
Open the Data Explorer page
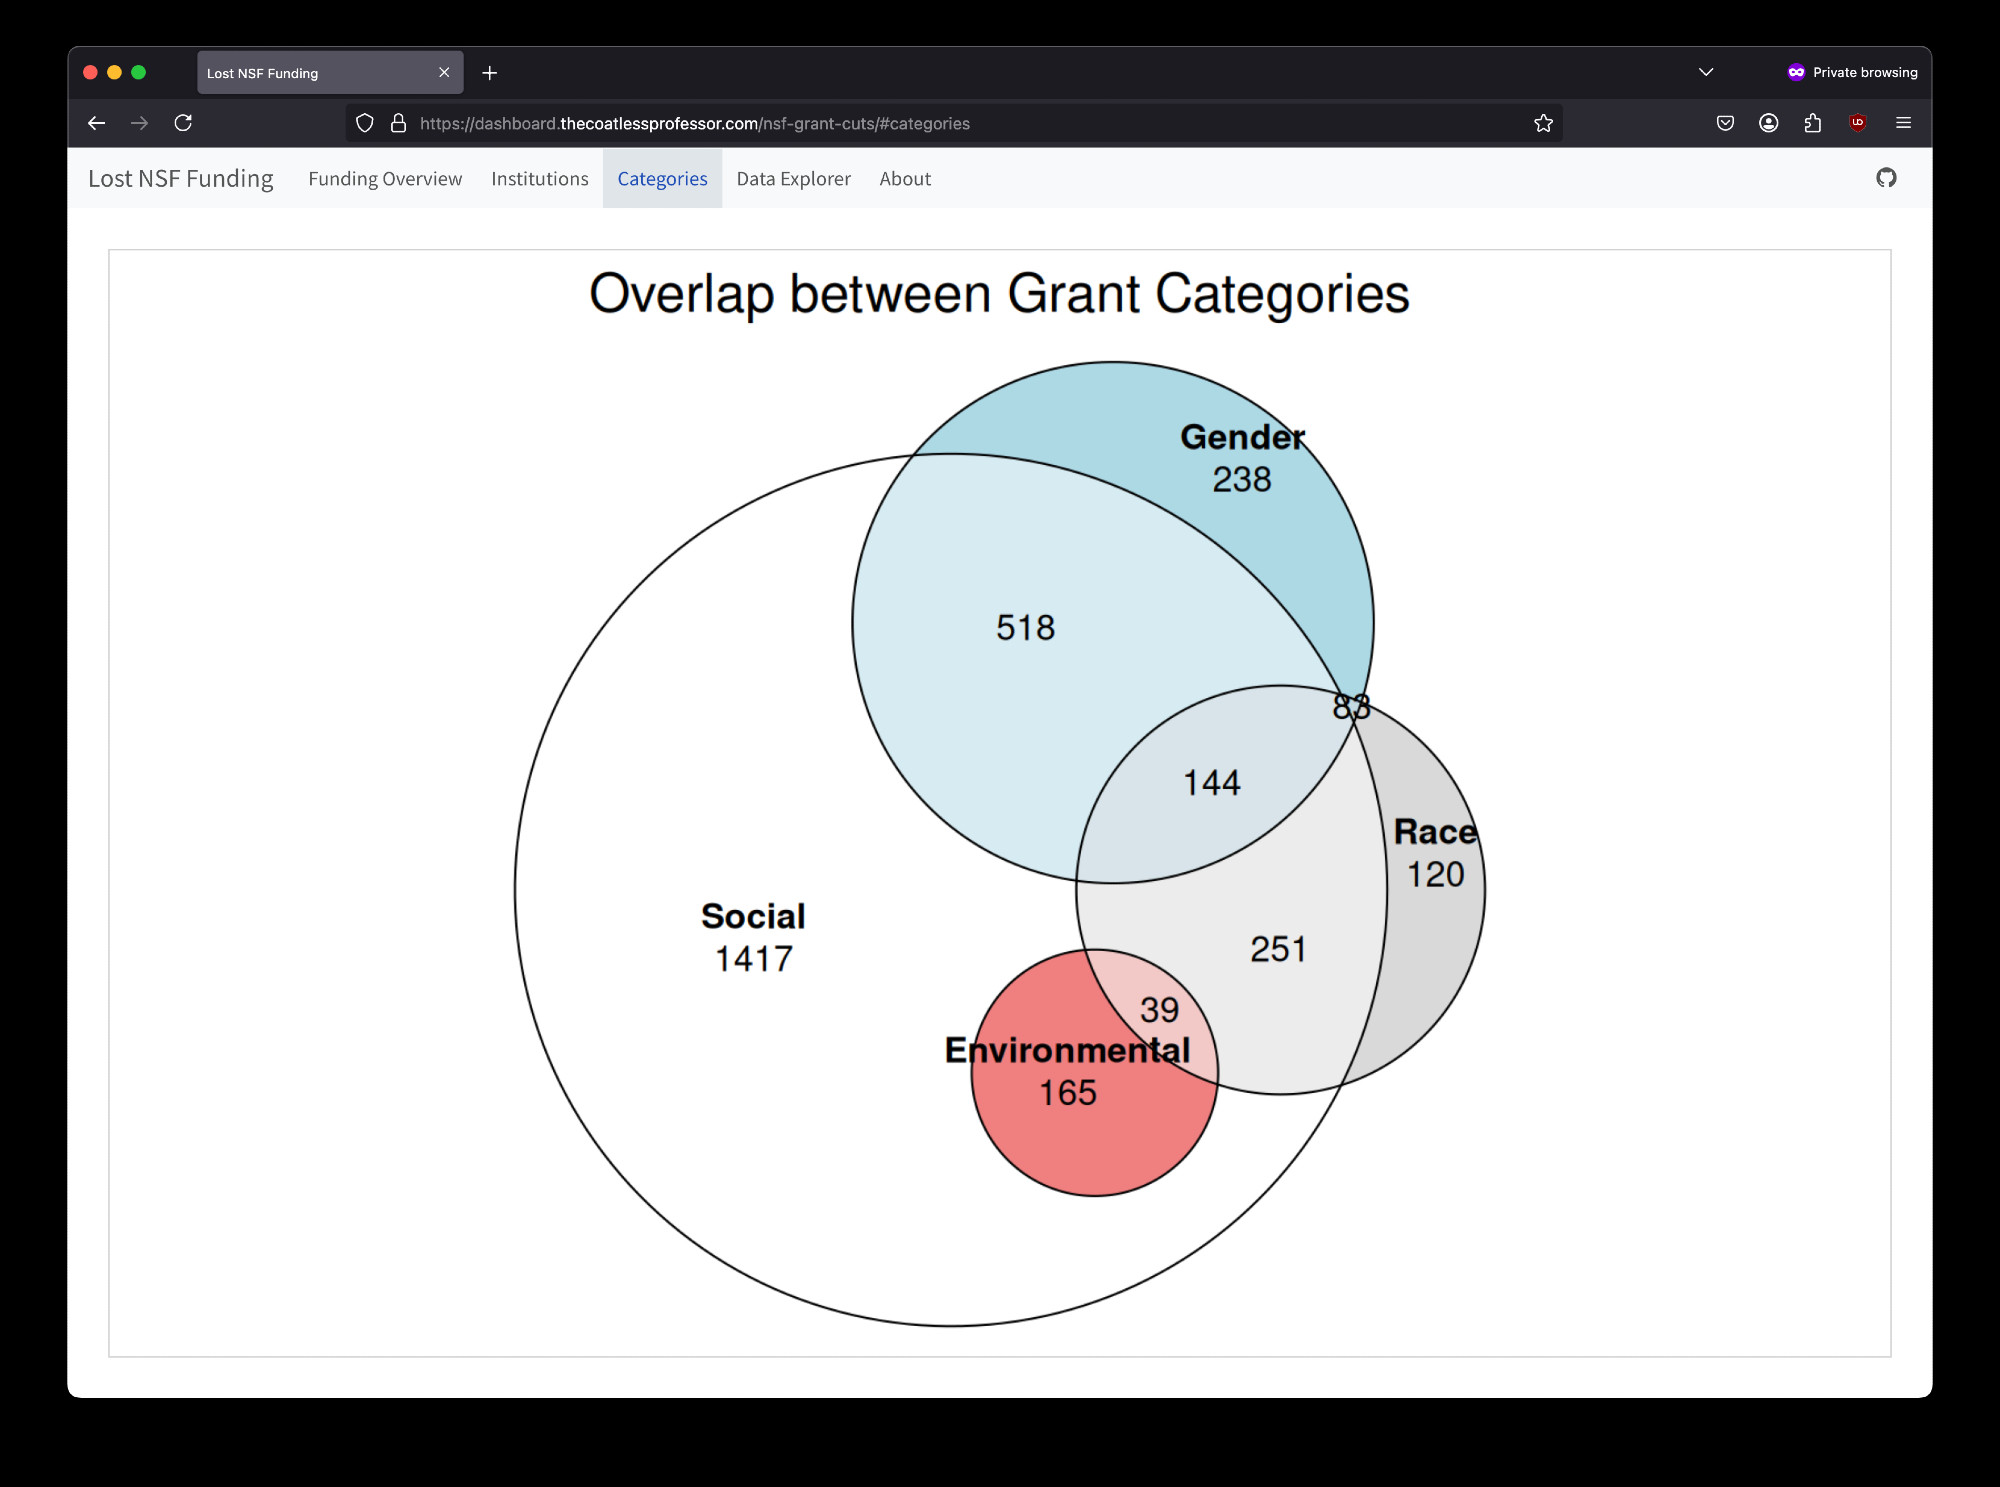click(x=794, y=179)
